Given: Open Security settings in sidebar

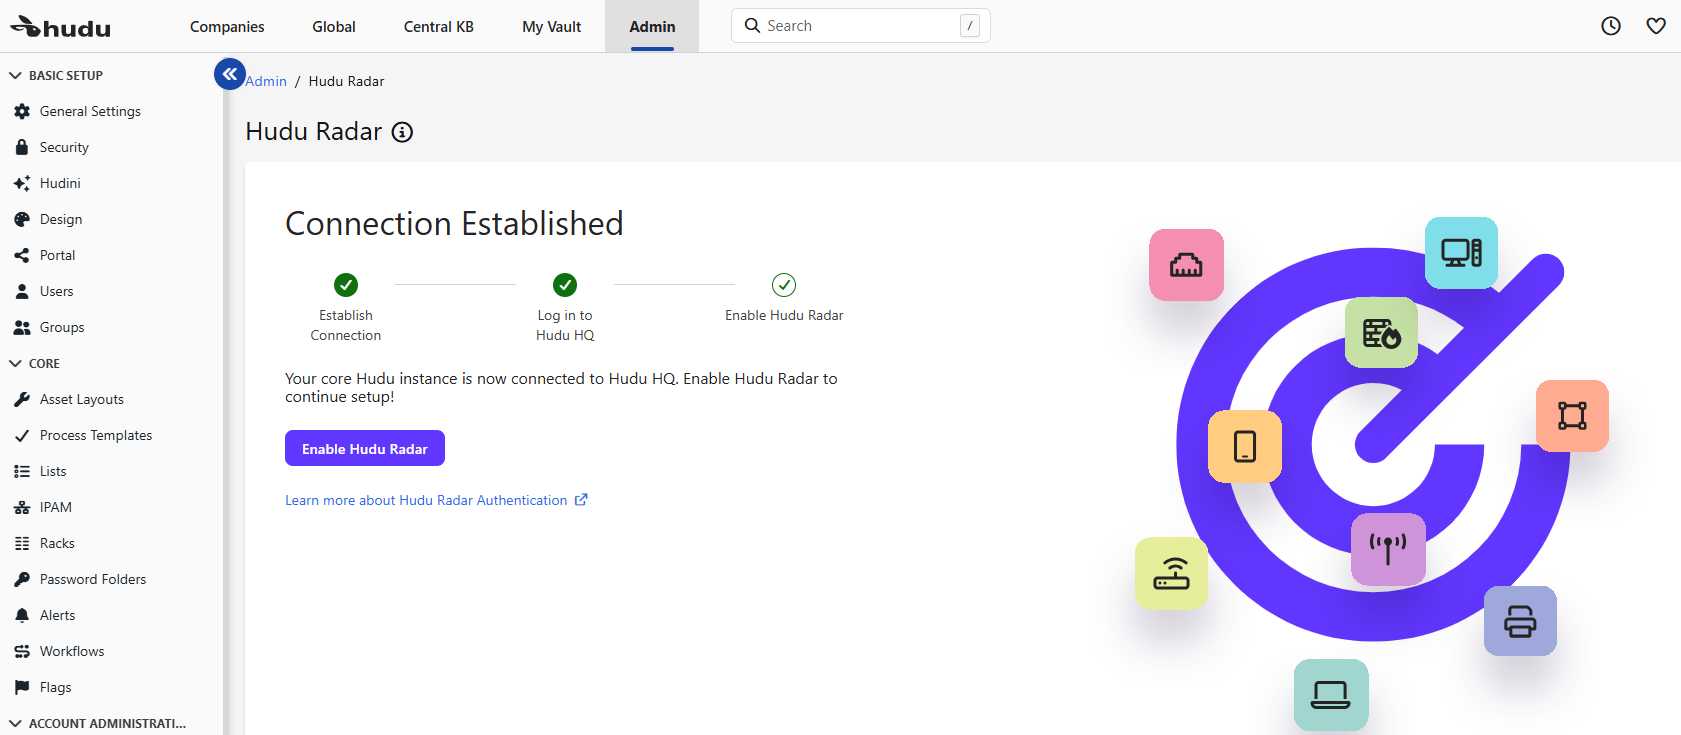Looking at the screenshot, I should tap(64, 147).
